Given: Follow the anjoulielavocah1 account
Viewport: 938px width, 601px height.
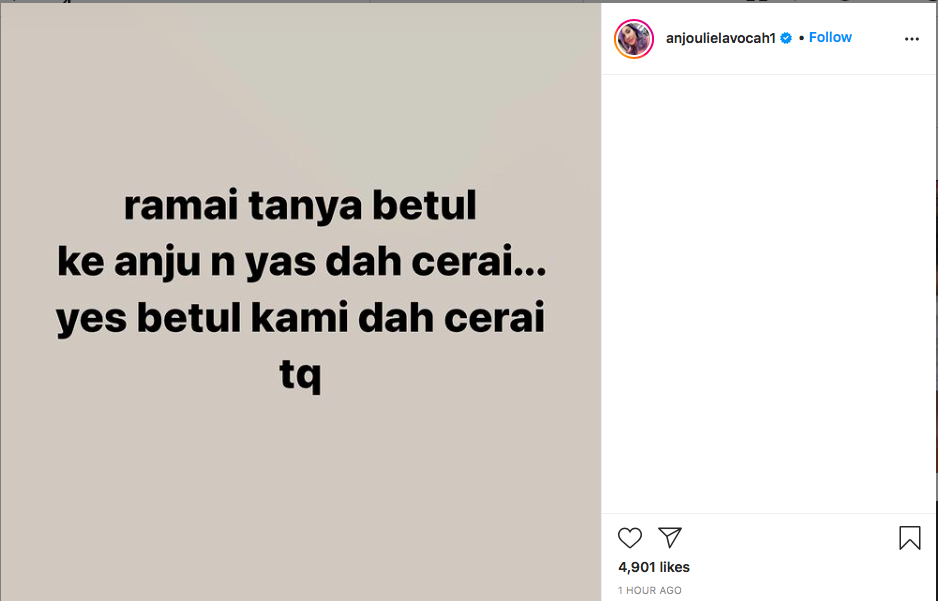Looking at the screenshot, I should (x=830, y=38).
